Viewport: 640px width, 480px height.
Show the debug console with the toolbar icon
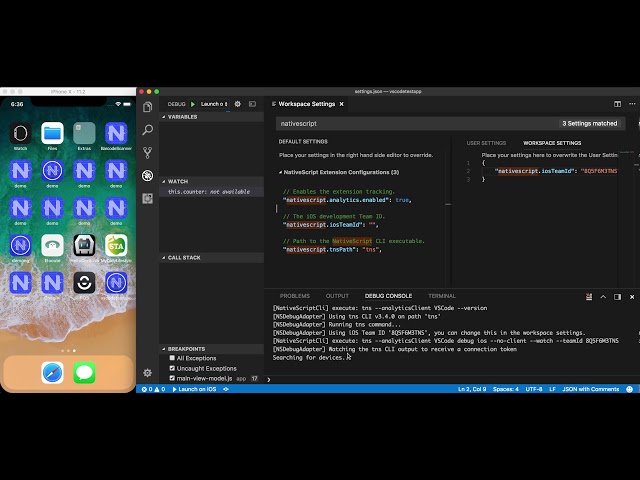click(x=253, y=104)
